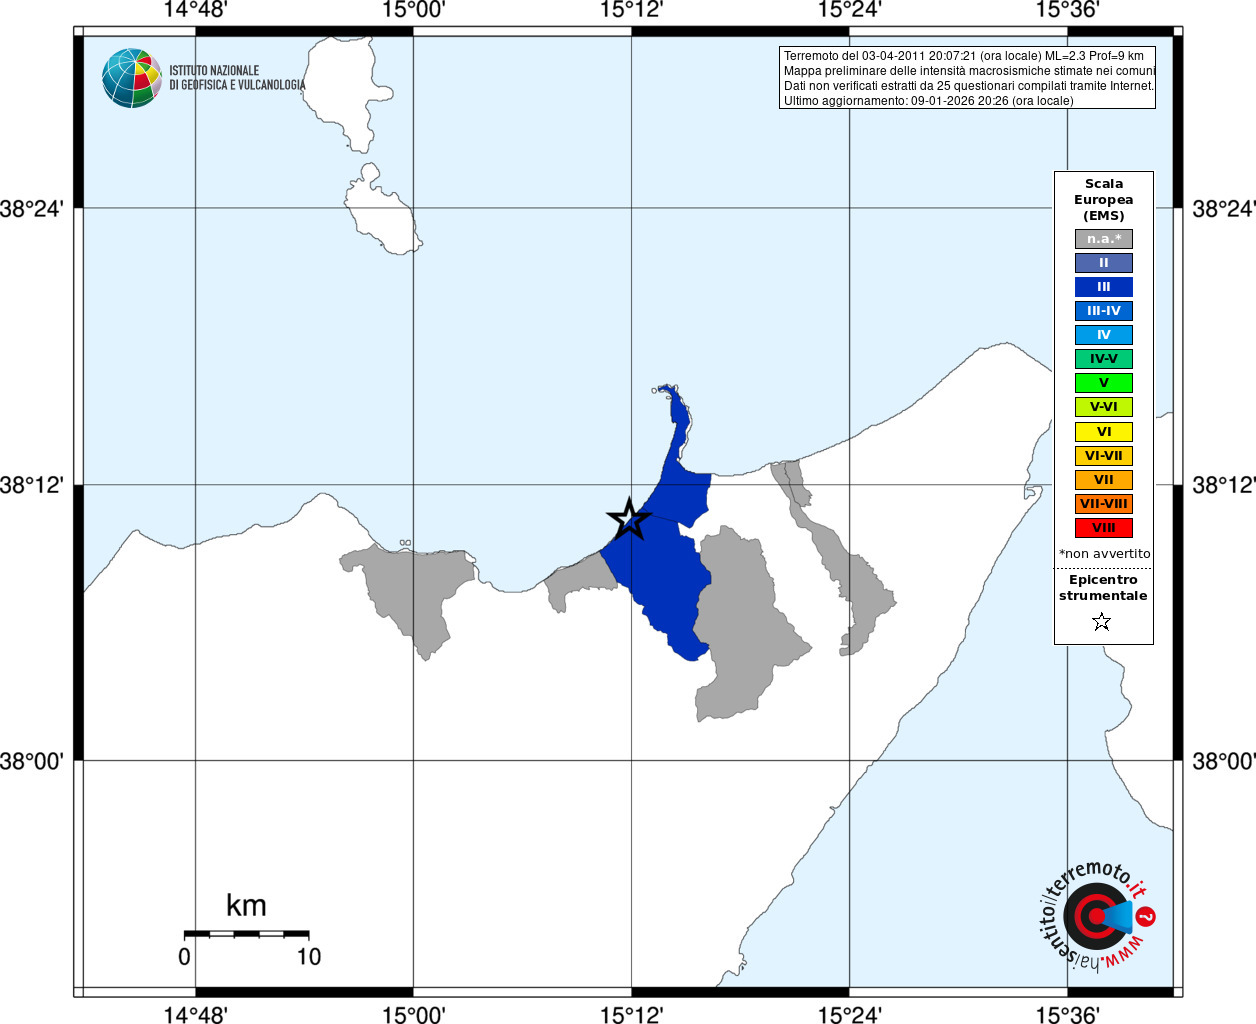Click the 'Scala Europea (EMS)' legend title
The height and width of the screenshot is (1024, 1256).
[1104, 200]
